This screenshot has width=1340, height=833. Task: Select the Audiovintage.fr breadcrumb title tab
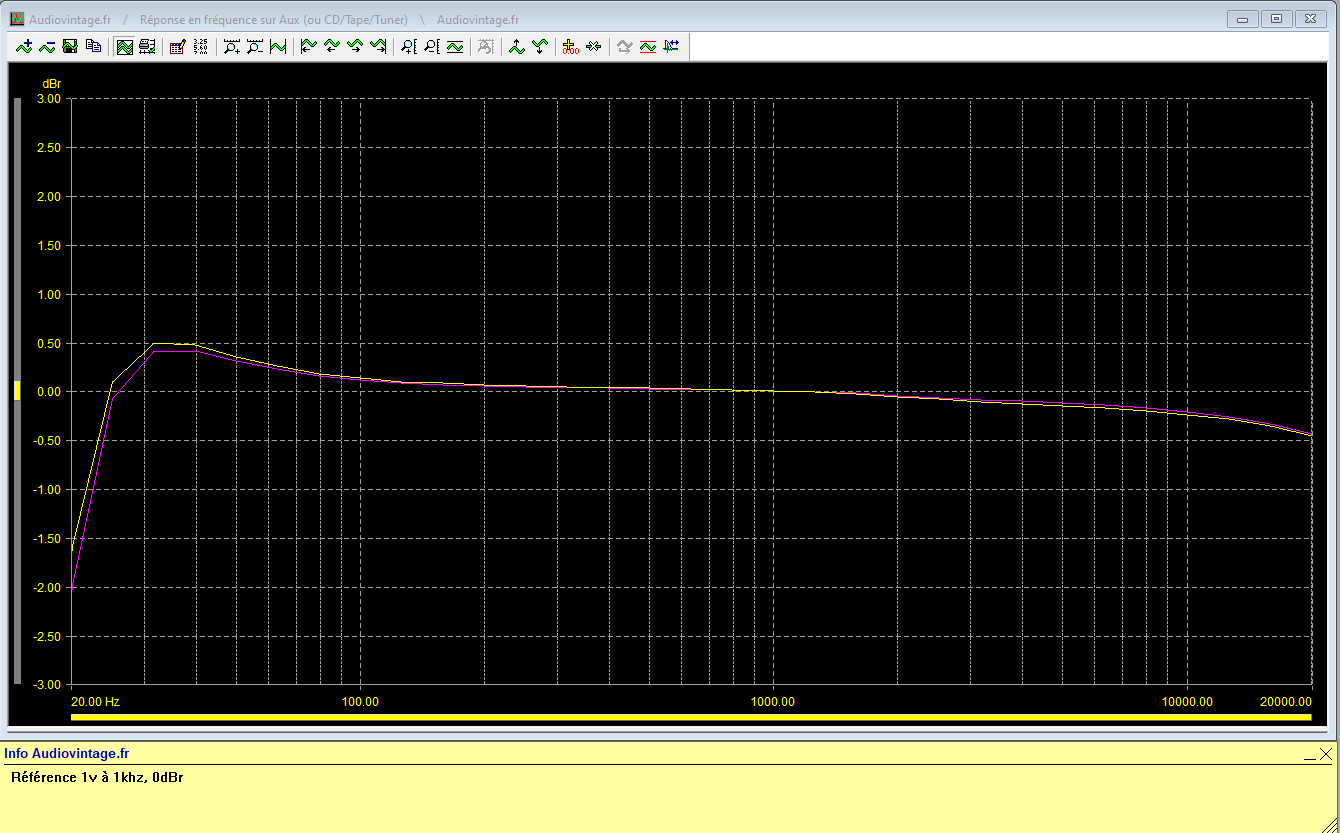pyautogui.click(x=69, y=20)
